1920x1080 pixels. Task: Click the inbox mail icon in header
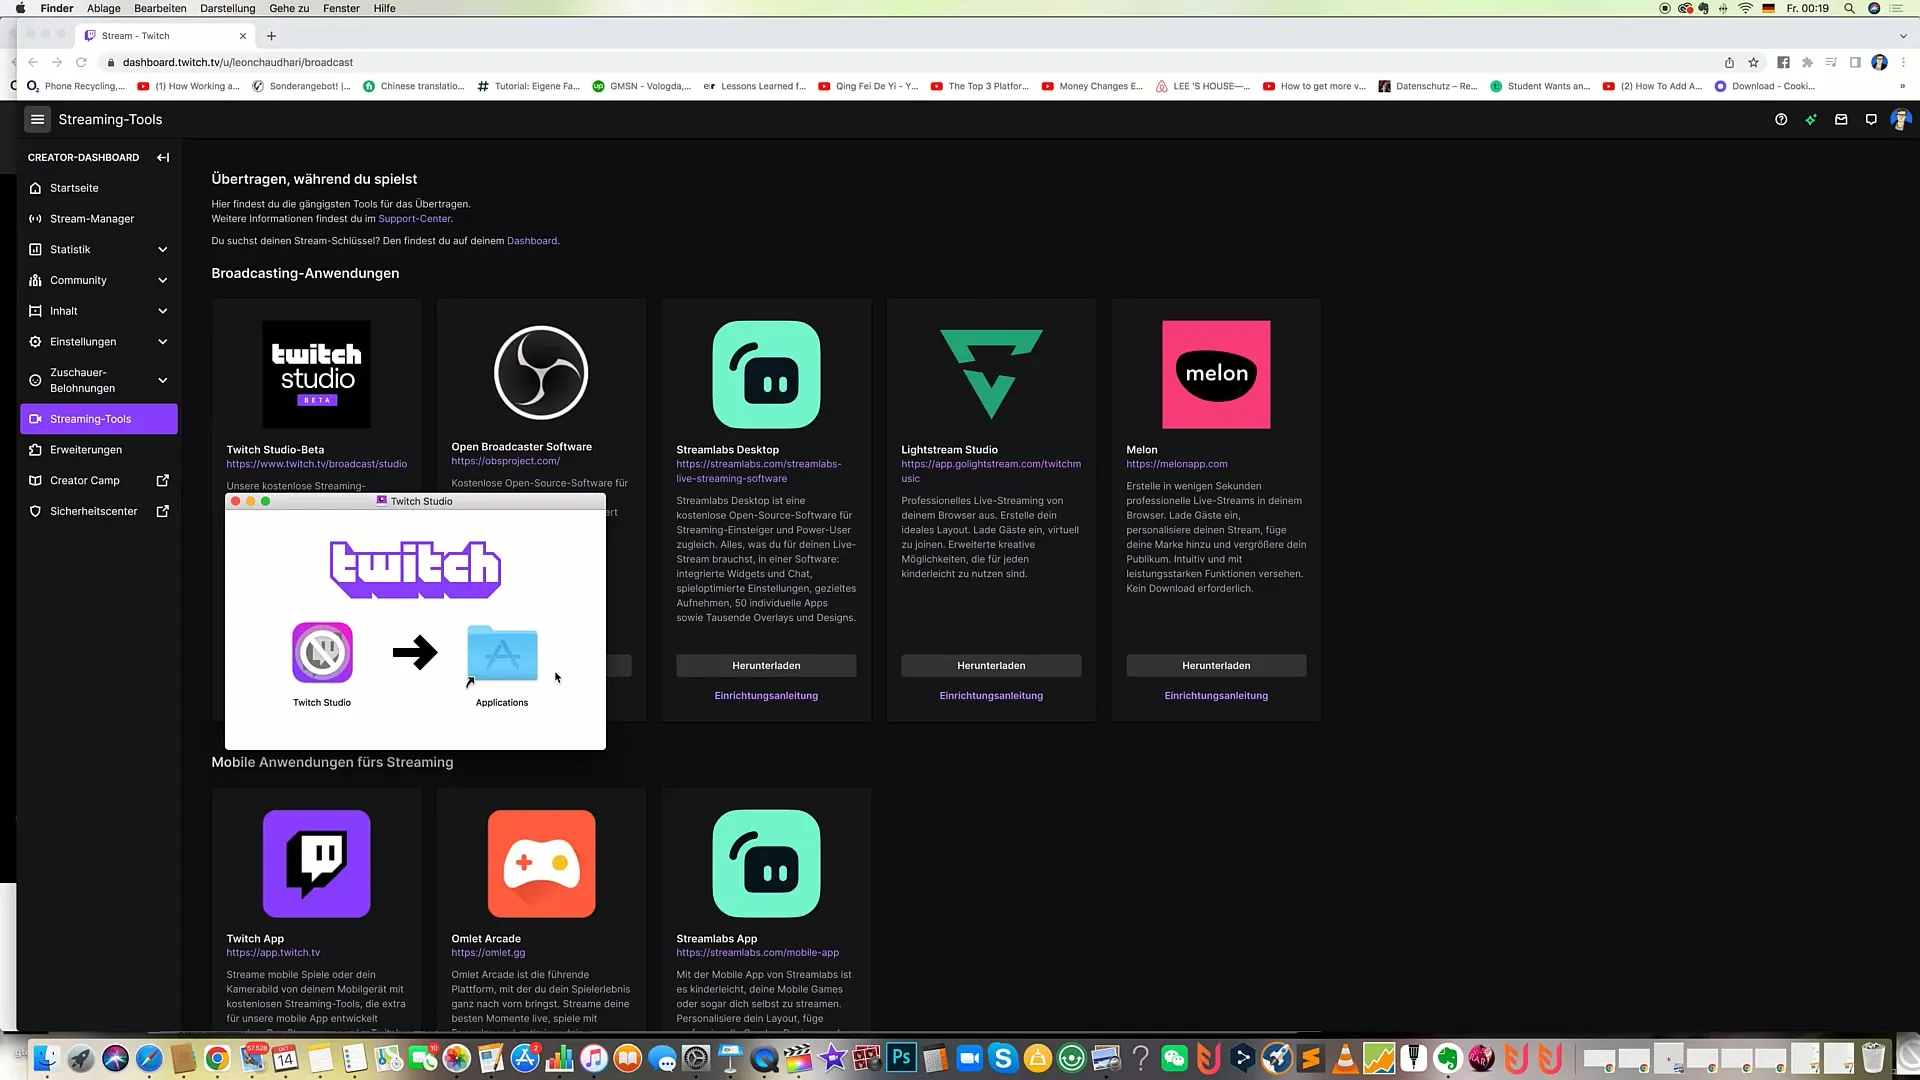1841,119
